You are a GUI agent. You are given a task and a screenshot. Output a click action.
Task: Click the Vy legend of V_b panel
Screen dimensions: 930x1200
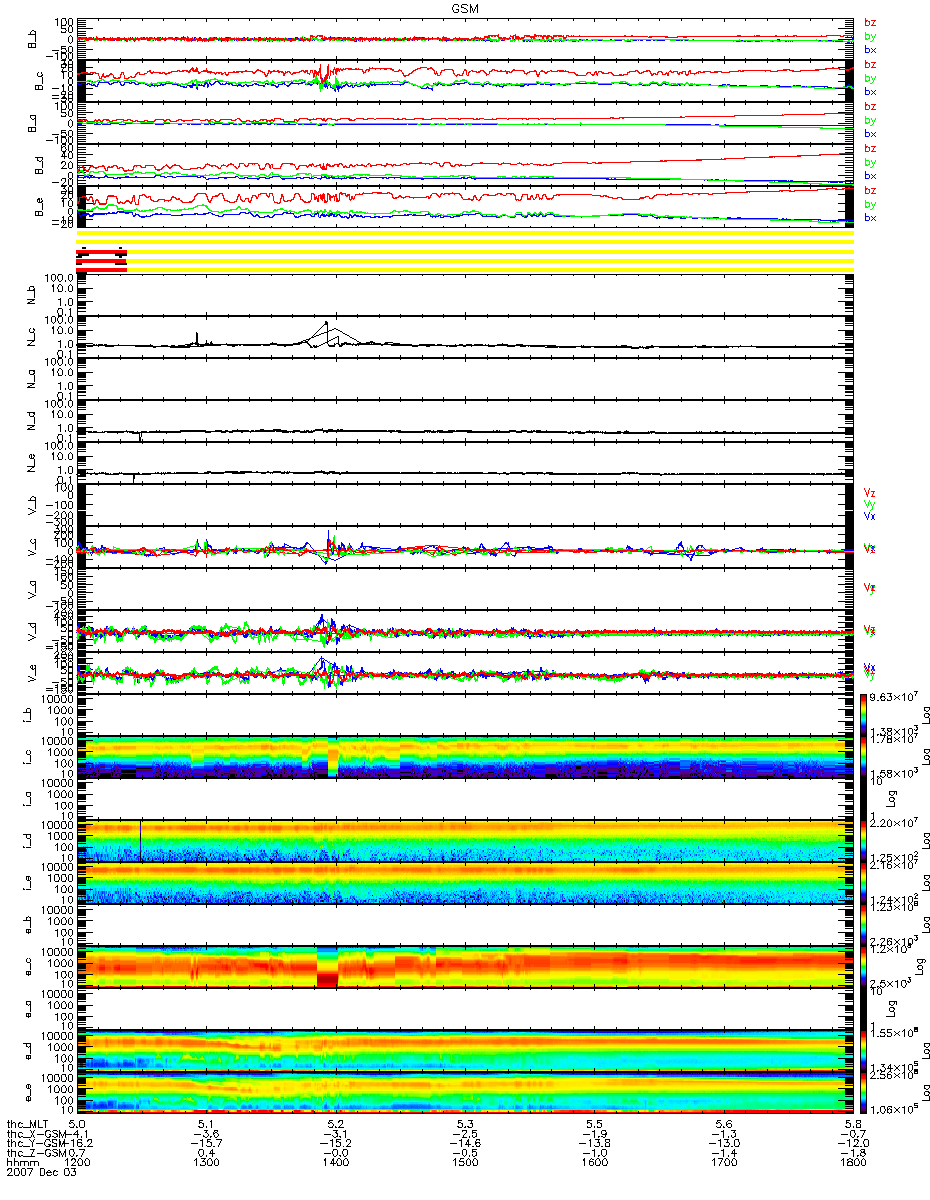click(x=869, y=504)
